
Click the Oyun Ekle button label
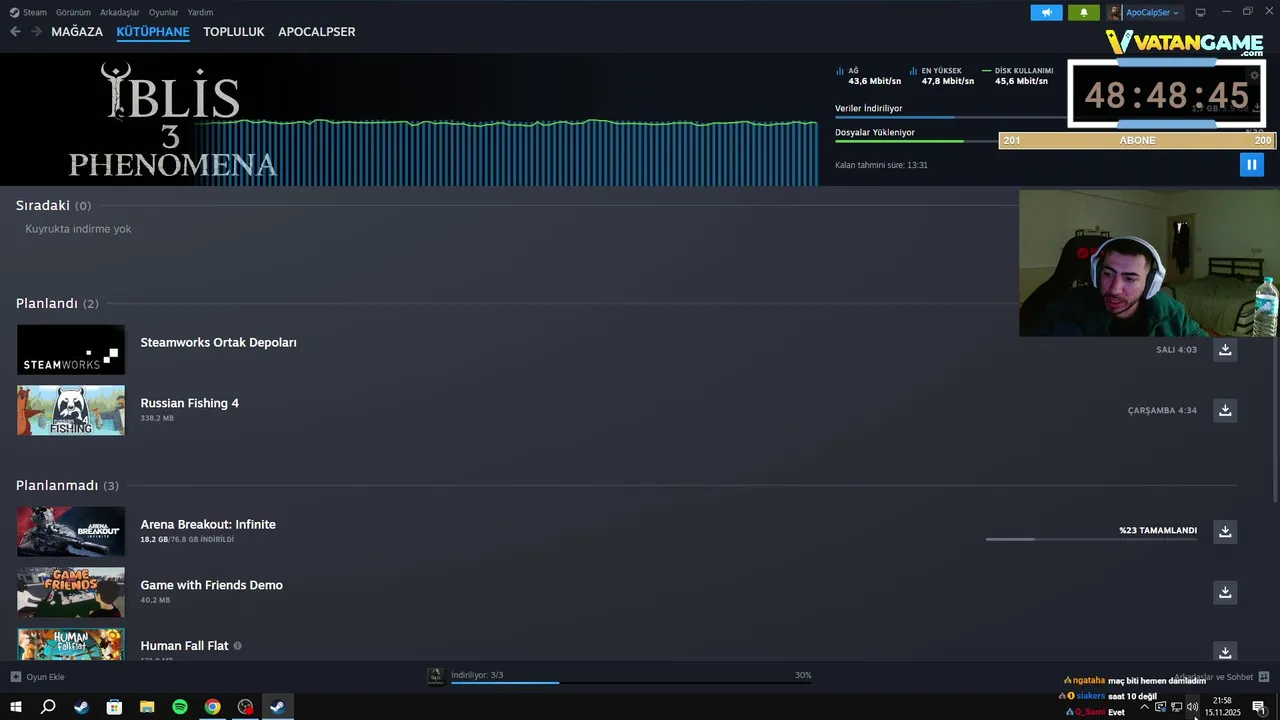(45, 677)
